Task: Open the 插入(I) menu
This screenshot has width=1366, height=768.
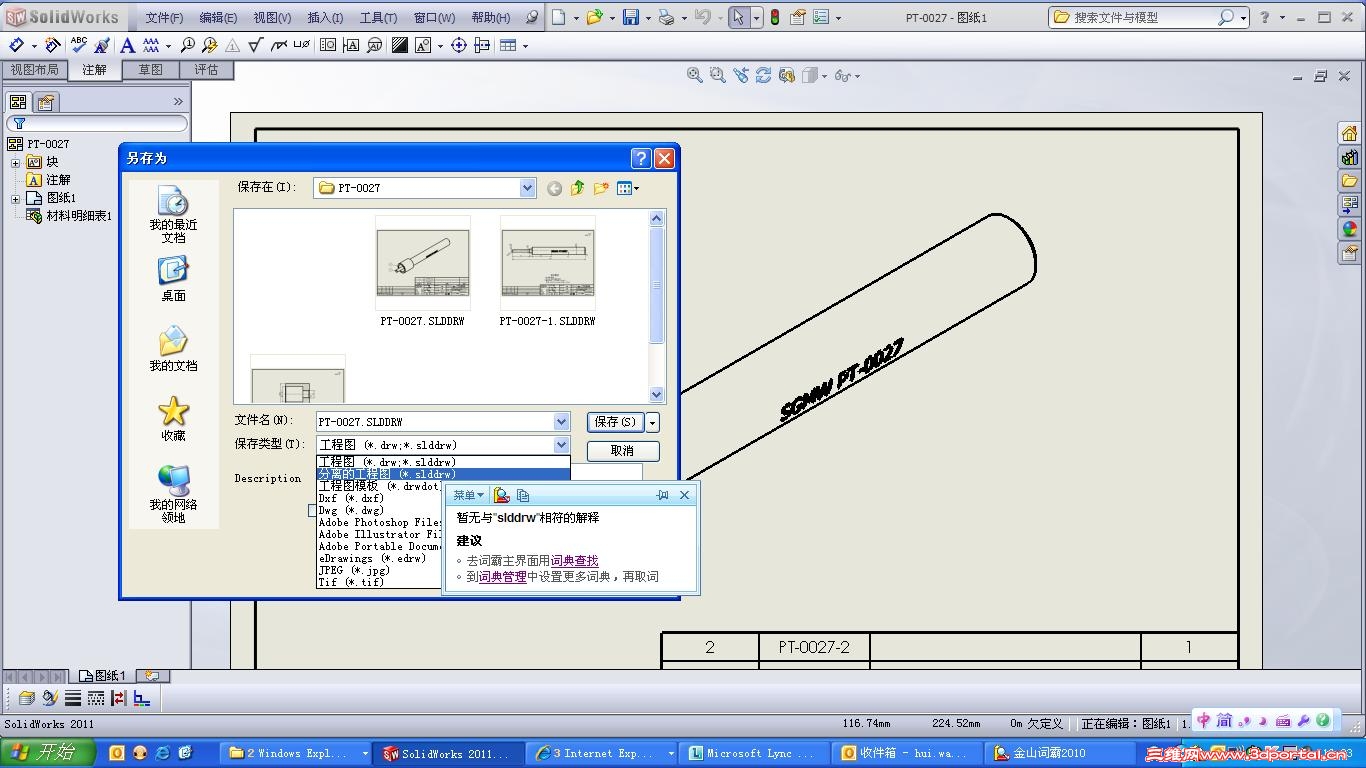Action: (325, 18)
